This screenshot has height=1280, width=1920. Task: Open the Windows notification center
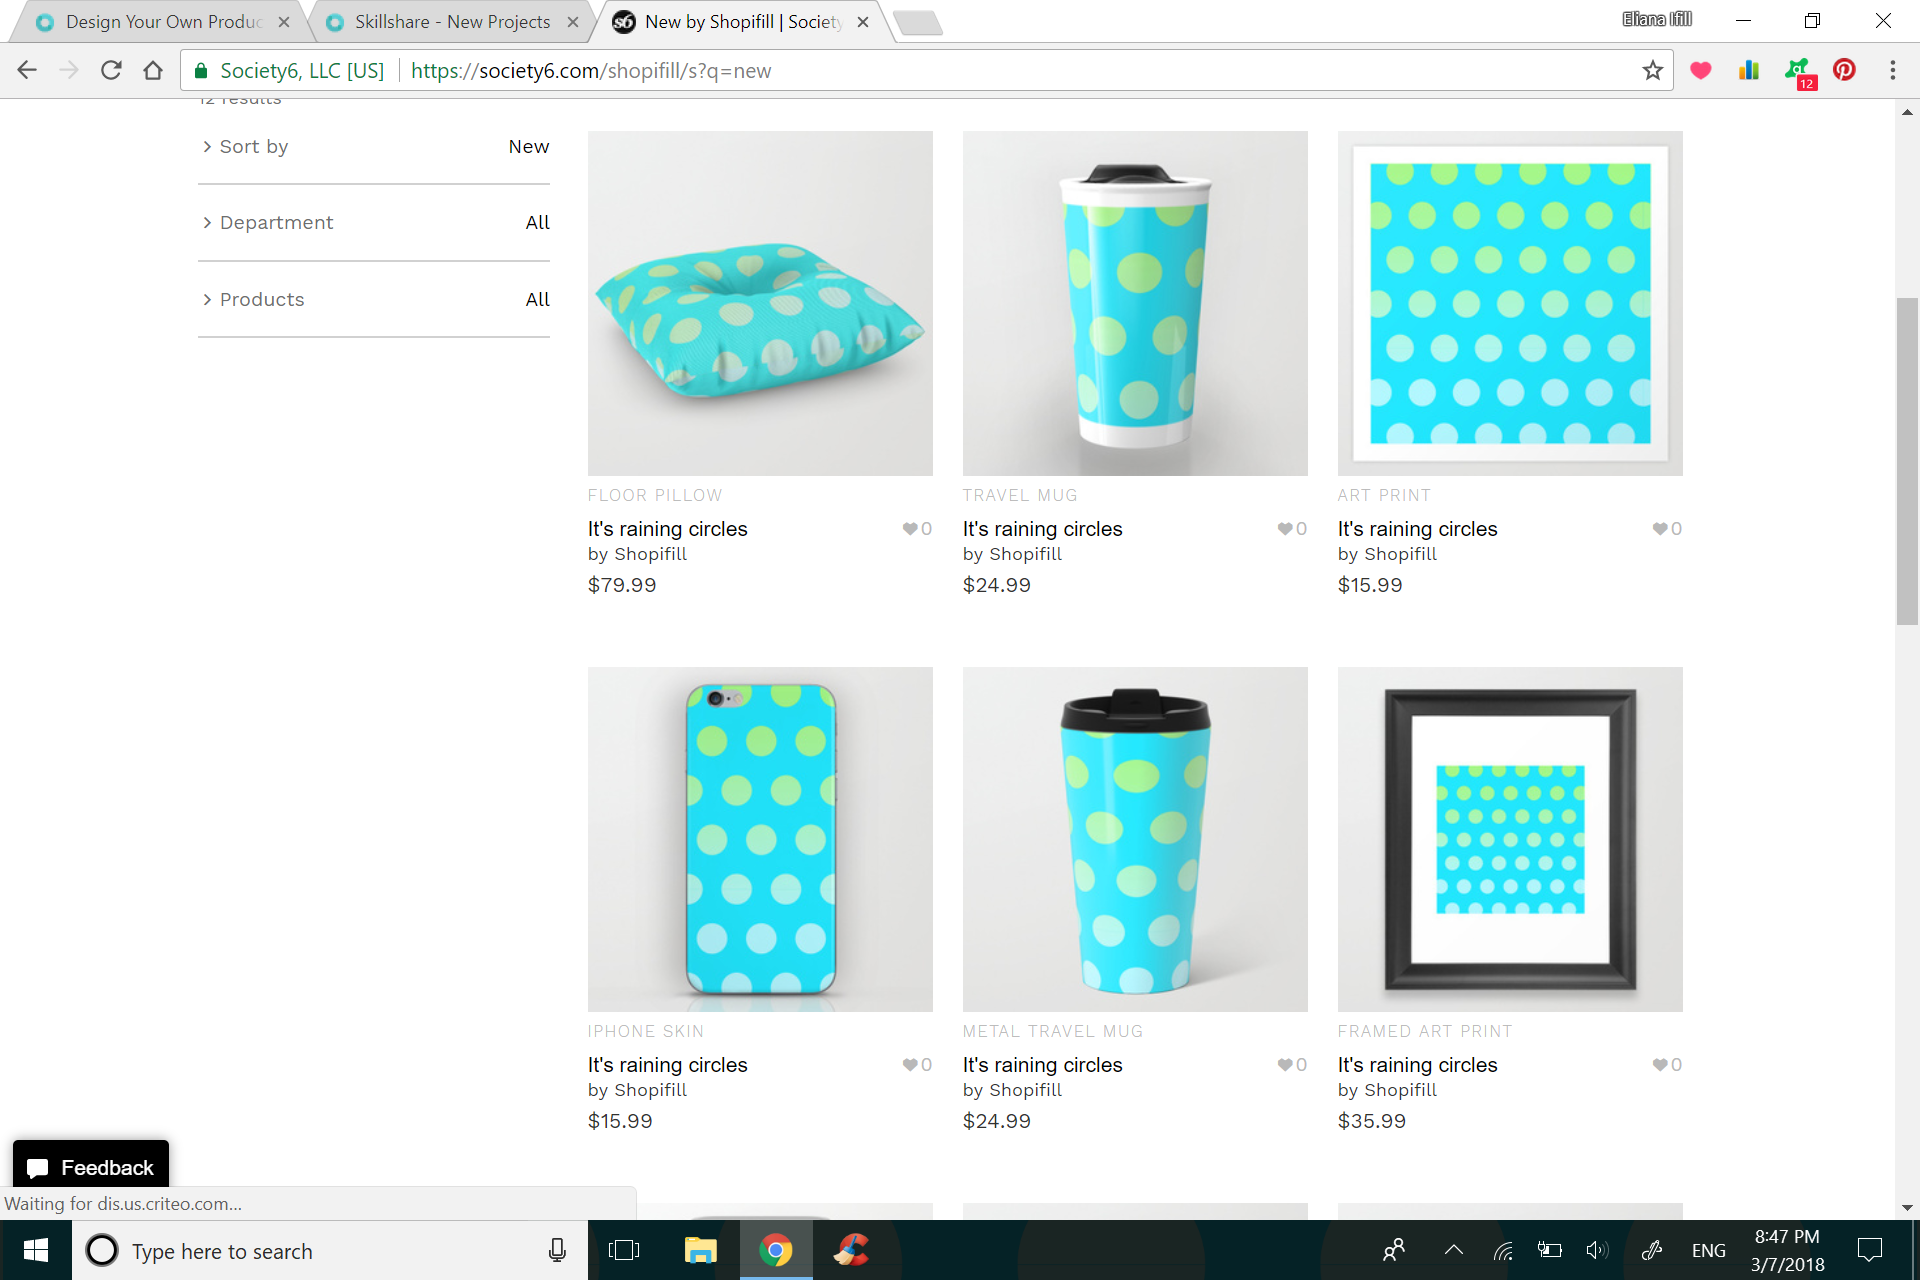tap(1869, 1250)
